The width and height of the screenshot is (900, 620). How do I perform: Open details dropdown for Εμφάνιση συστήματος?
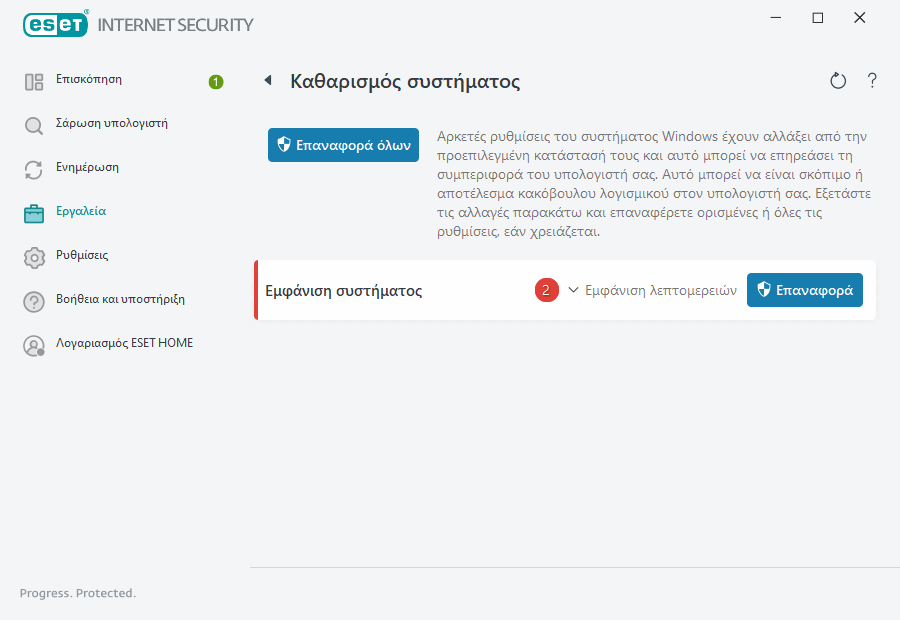point(651,290)
